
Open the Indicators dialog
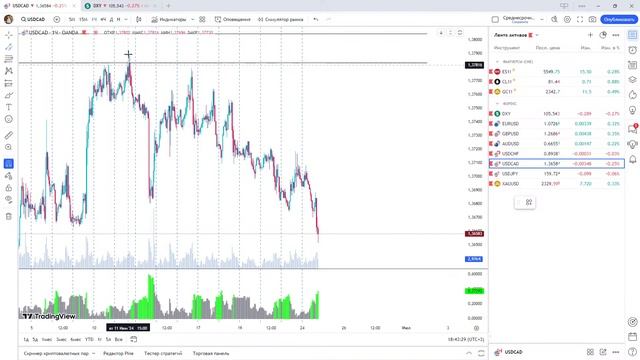pyautogui.click(x=169, y=19)
